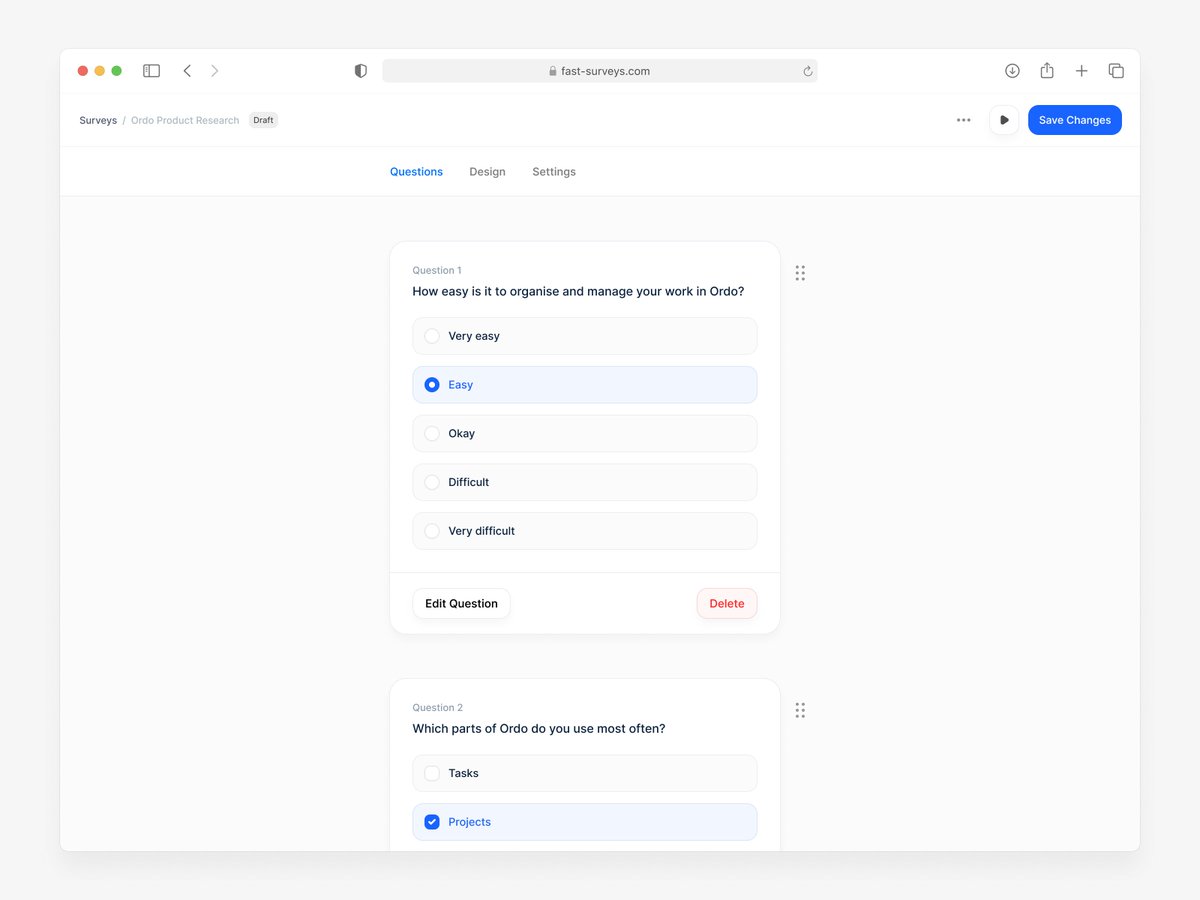This screenshot has height=900, width=1200.
Task: Delete Question 1
Action: [x=727, y=604]
